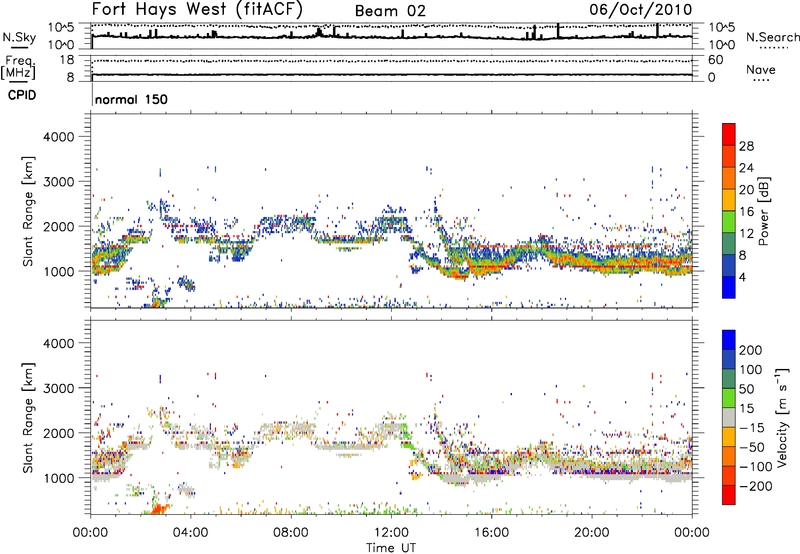The height and width of the screenshot is (554, 800).
Task: Click the 'Power [dB]' color bar title
Action: [764, 211]
